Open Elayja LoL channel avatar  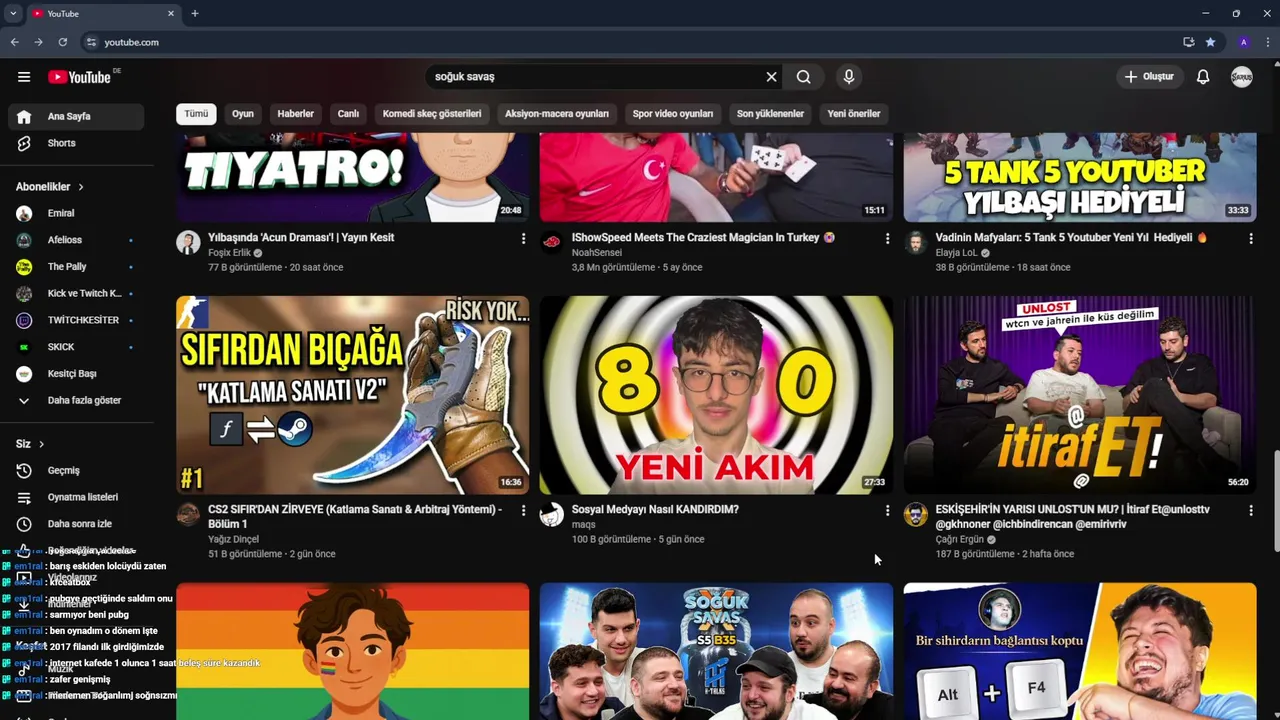(916, 243)
